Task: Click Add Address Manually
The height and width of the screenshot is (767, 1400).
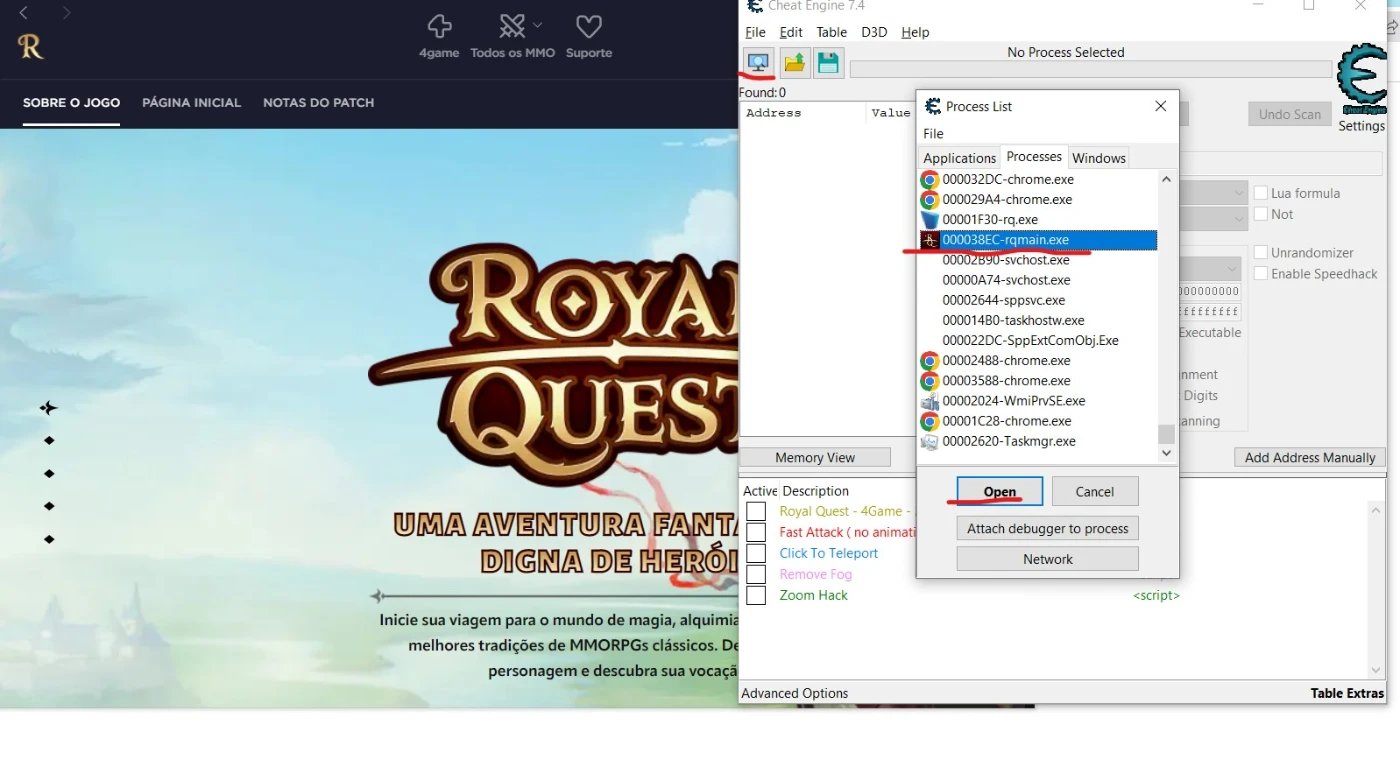Action: click(x=1310, y=457)
